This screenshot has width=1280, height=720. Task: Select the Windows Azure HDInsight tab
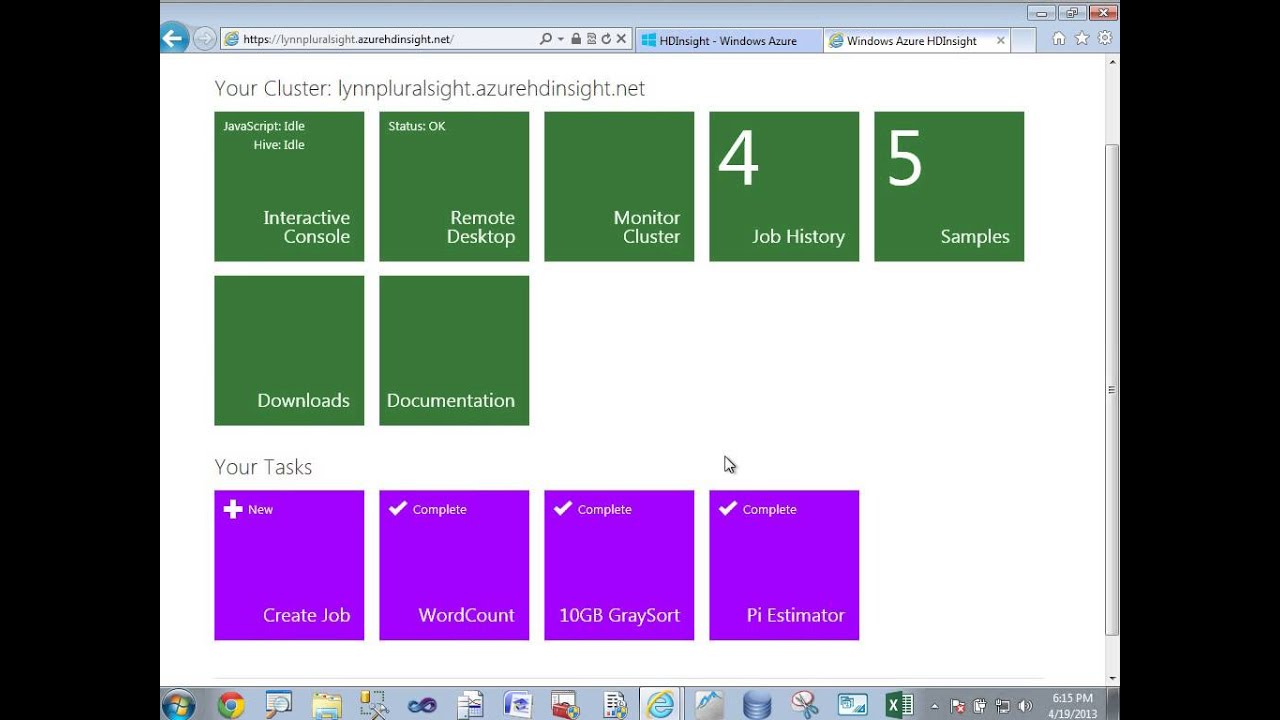915,41
